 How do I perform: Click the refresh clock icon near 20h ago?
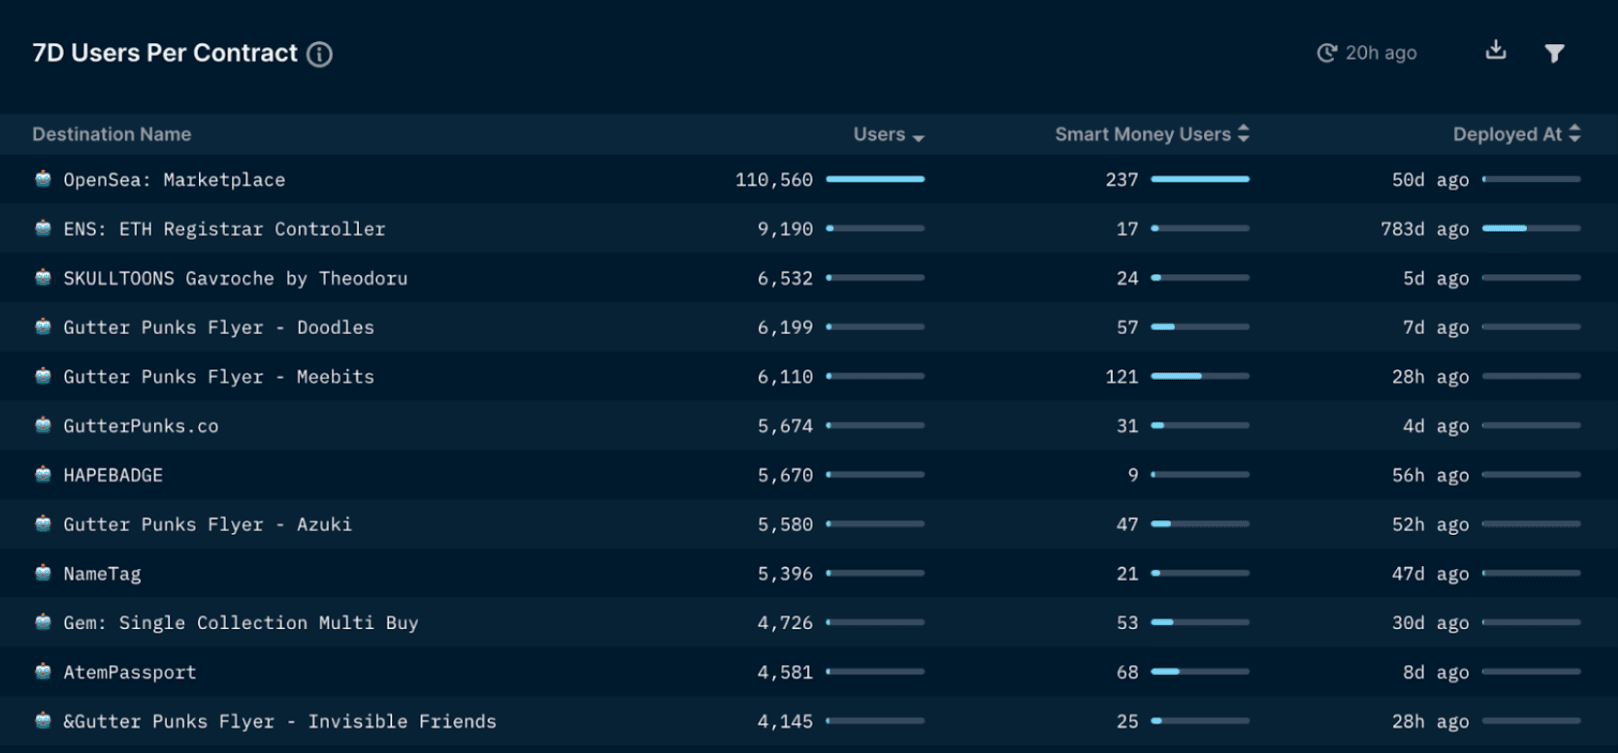[1326, 53]
